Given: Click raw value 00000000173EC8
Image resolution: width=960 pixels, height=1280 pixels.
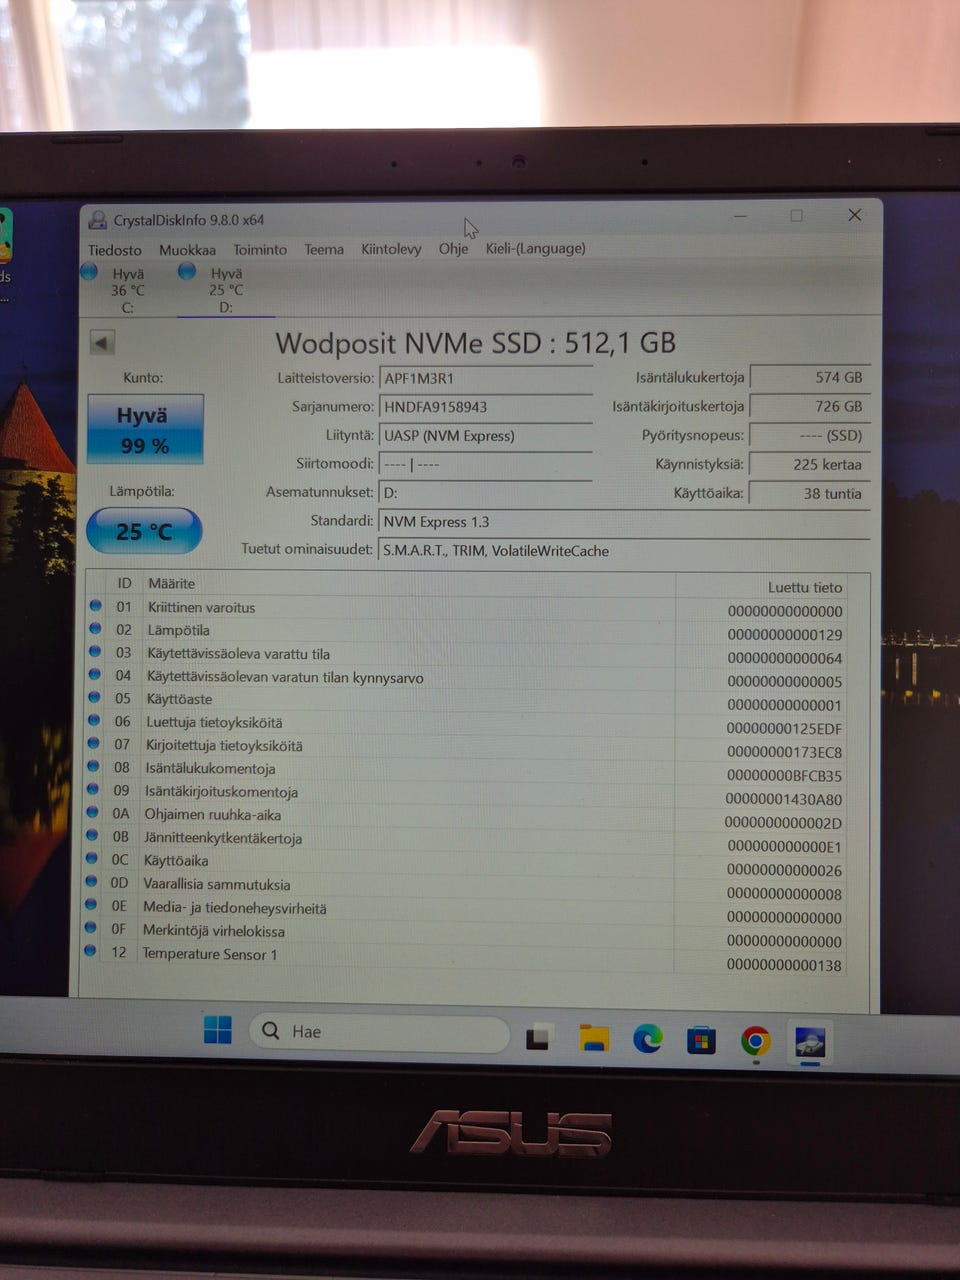Looking at the screenshot, I should tap(784, 752).
